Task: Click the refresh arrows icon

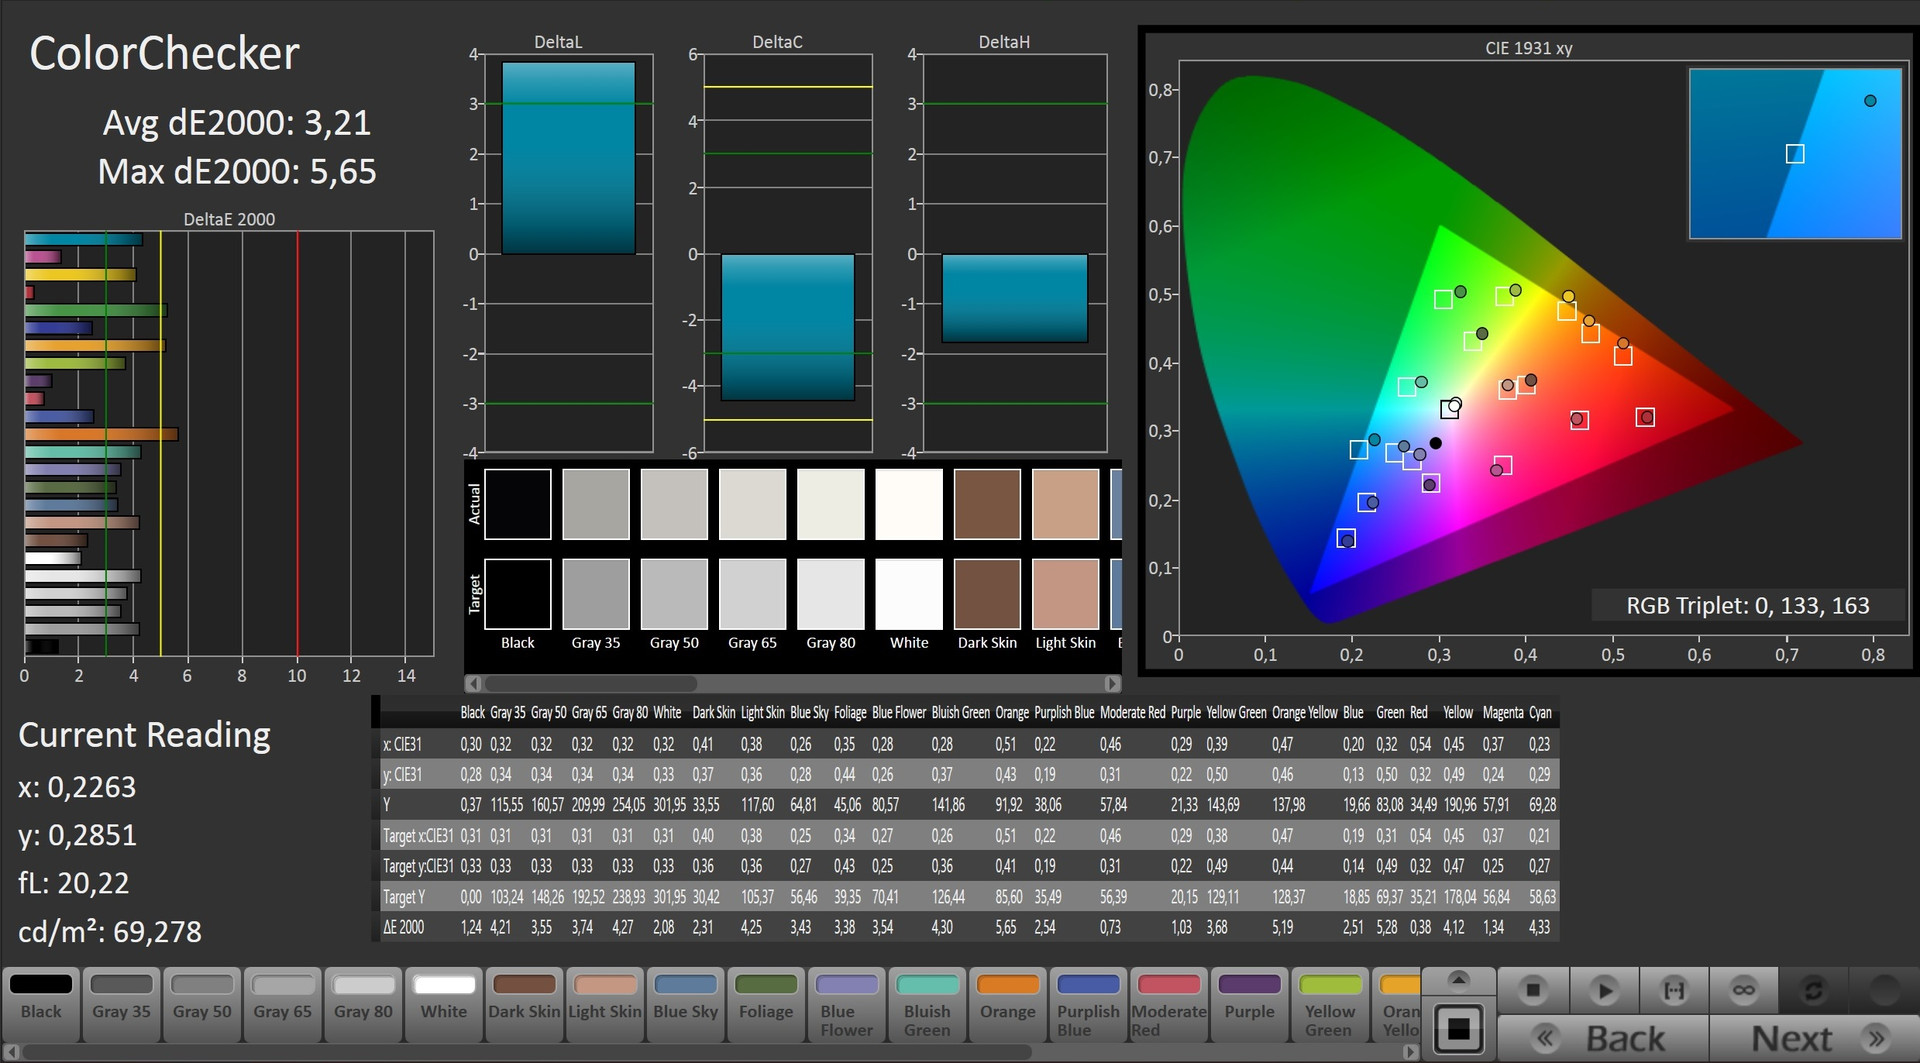Action: pyautogui.click(x=1813, y=990)
